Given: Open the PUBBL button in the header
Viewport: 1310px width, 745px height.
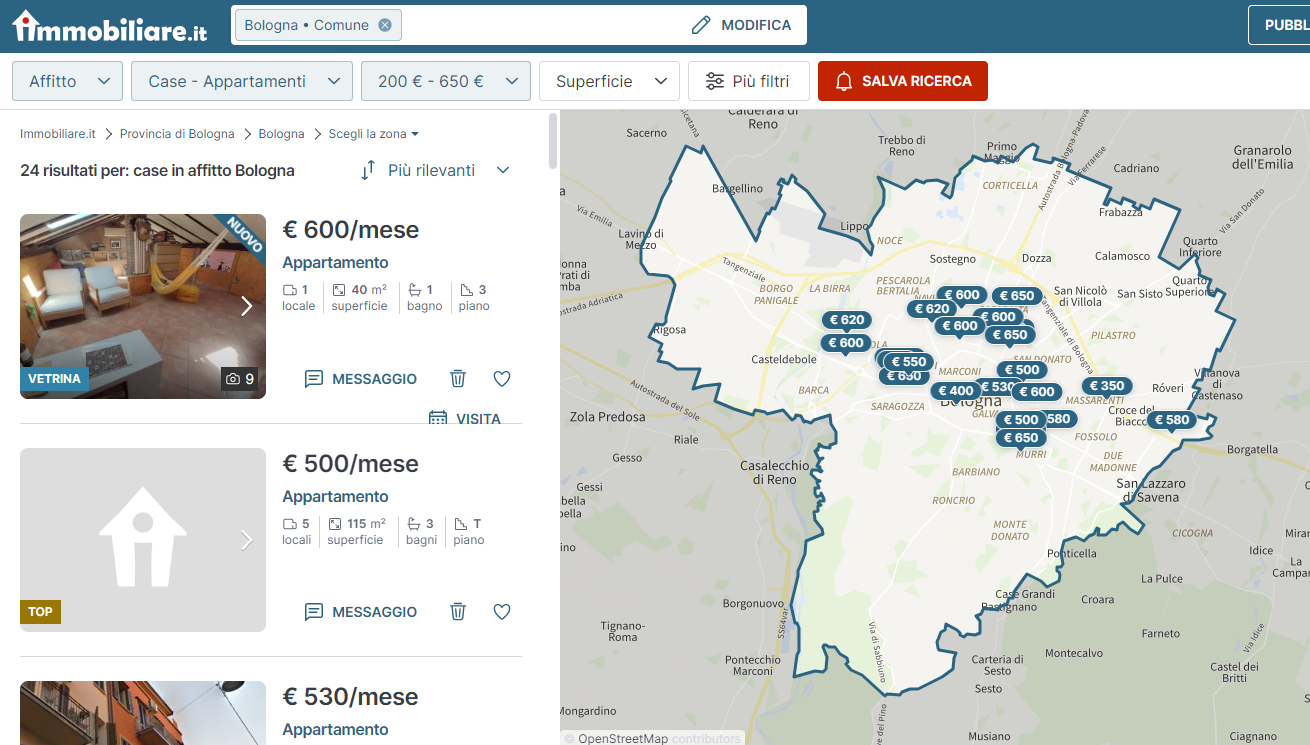Looking at the screenshot, I should click(1280, 25).
